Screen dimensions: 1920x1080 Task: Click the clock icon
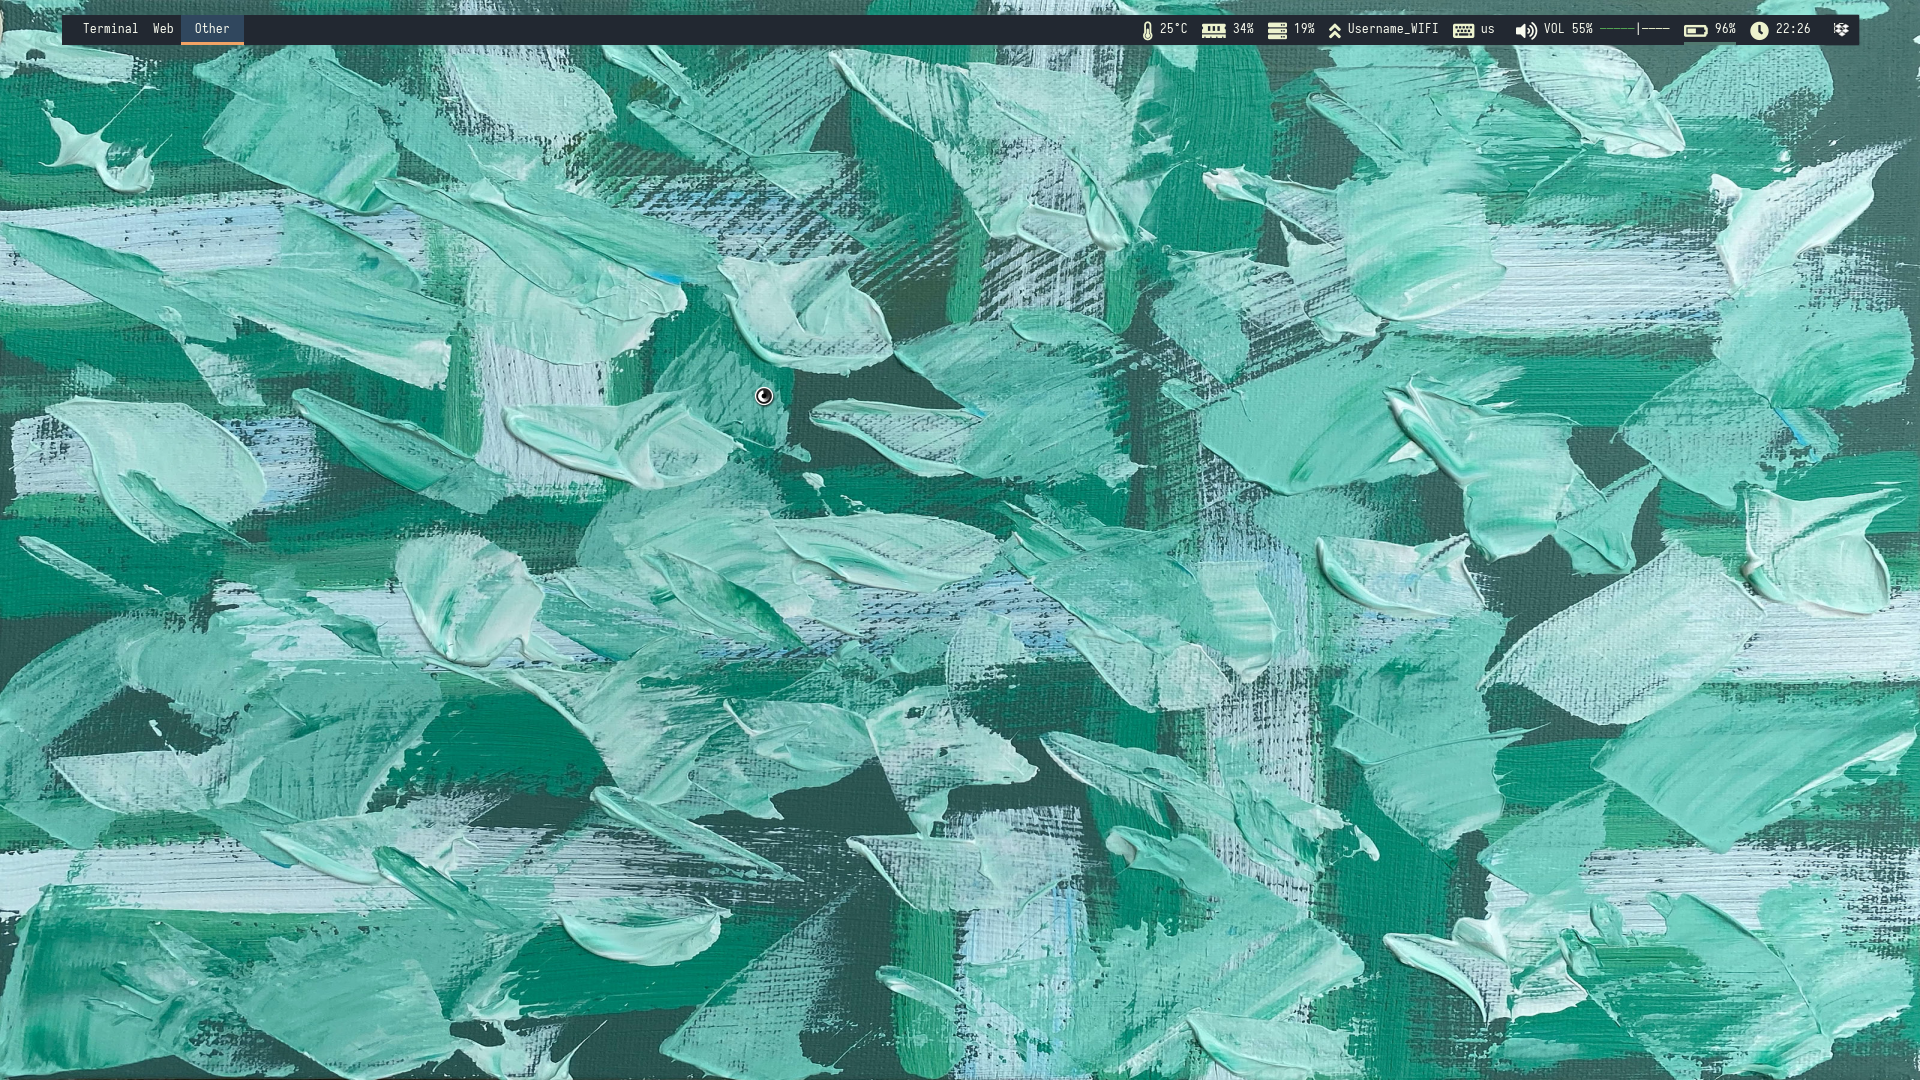pyautogui.click(x=1759, y=30)
